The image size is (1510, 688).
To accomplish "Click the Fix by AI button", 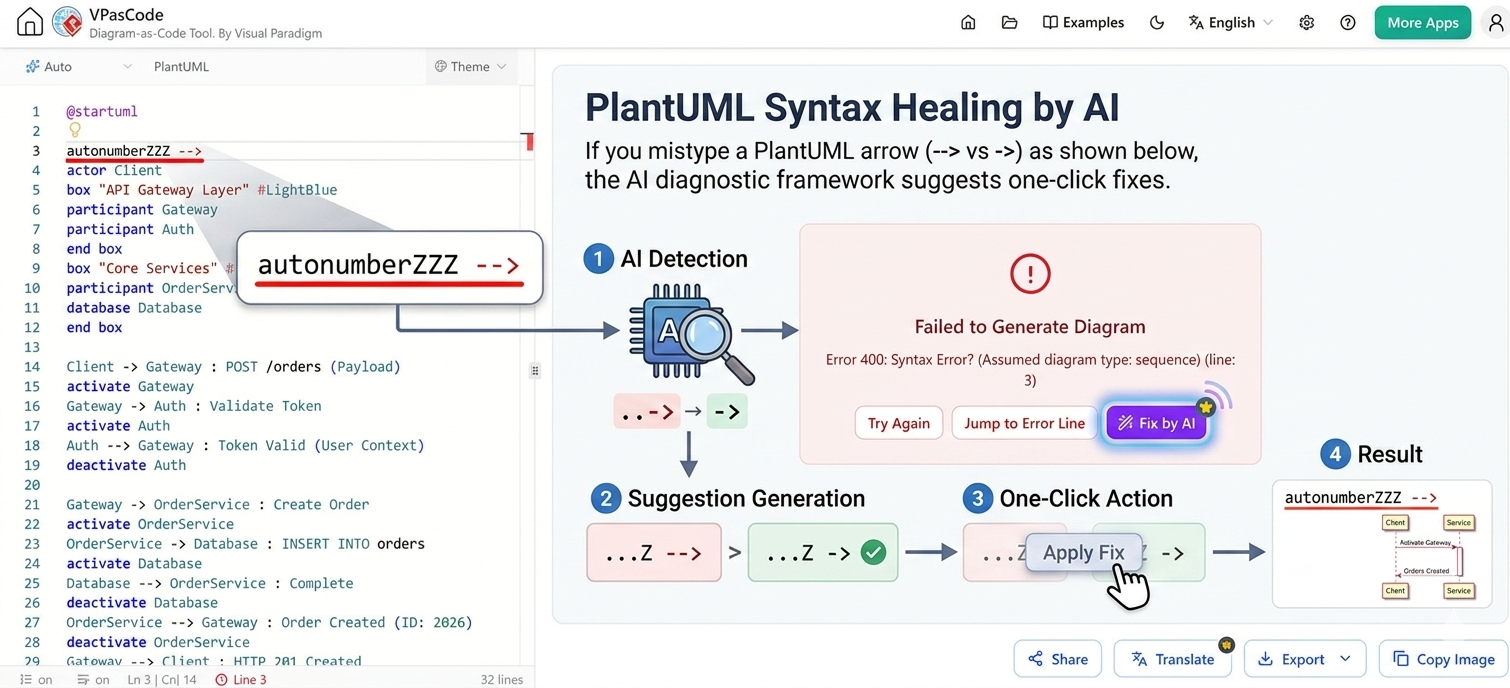I will tap(1158, 423).
